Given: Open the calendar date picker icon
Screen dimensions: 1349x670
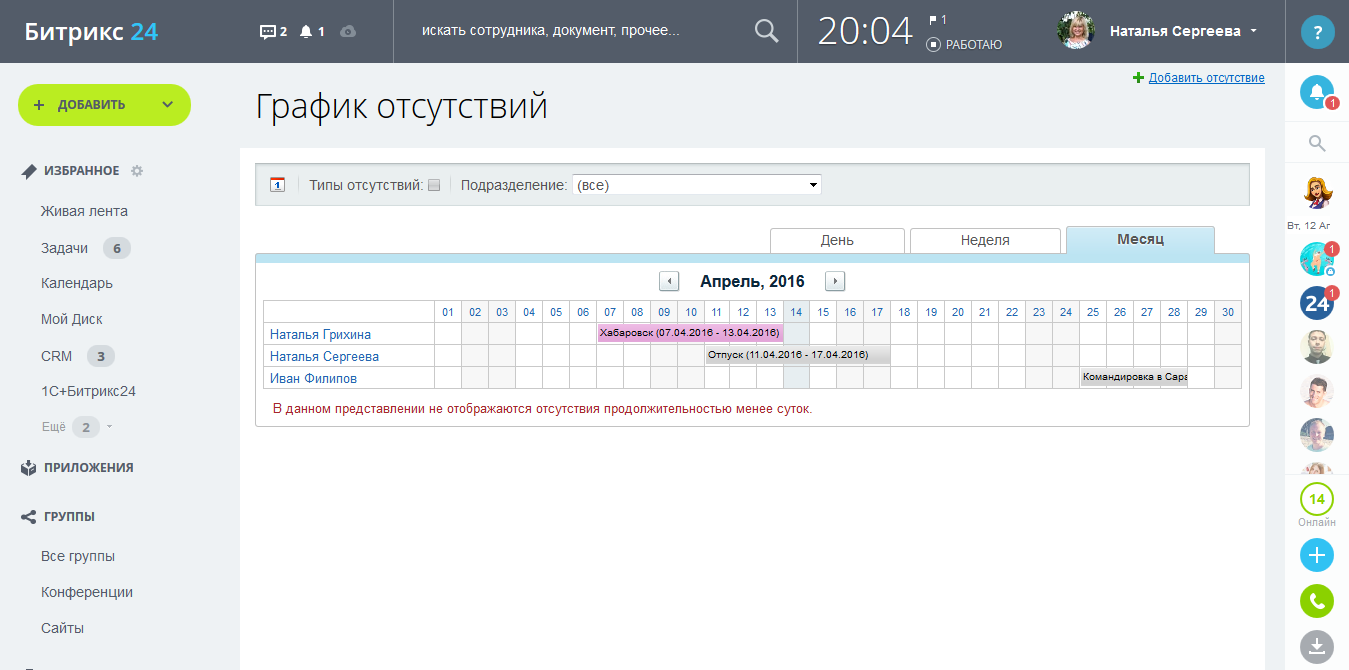Looking at the screenshot, I should click(277, 184).
